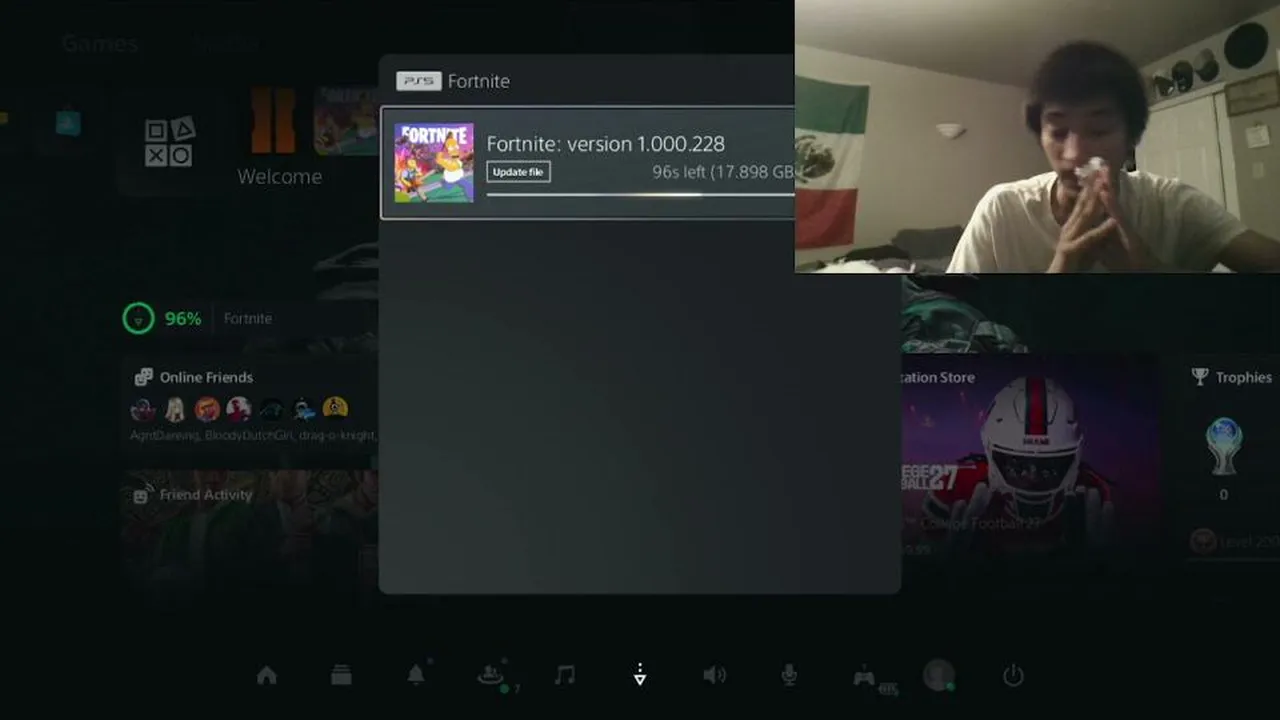
Task: Click the 96s left remaining time text
Action: click(x=679, y=172)
